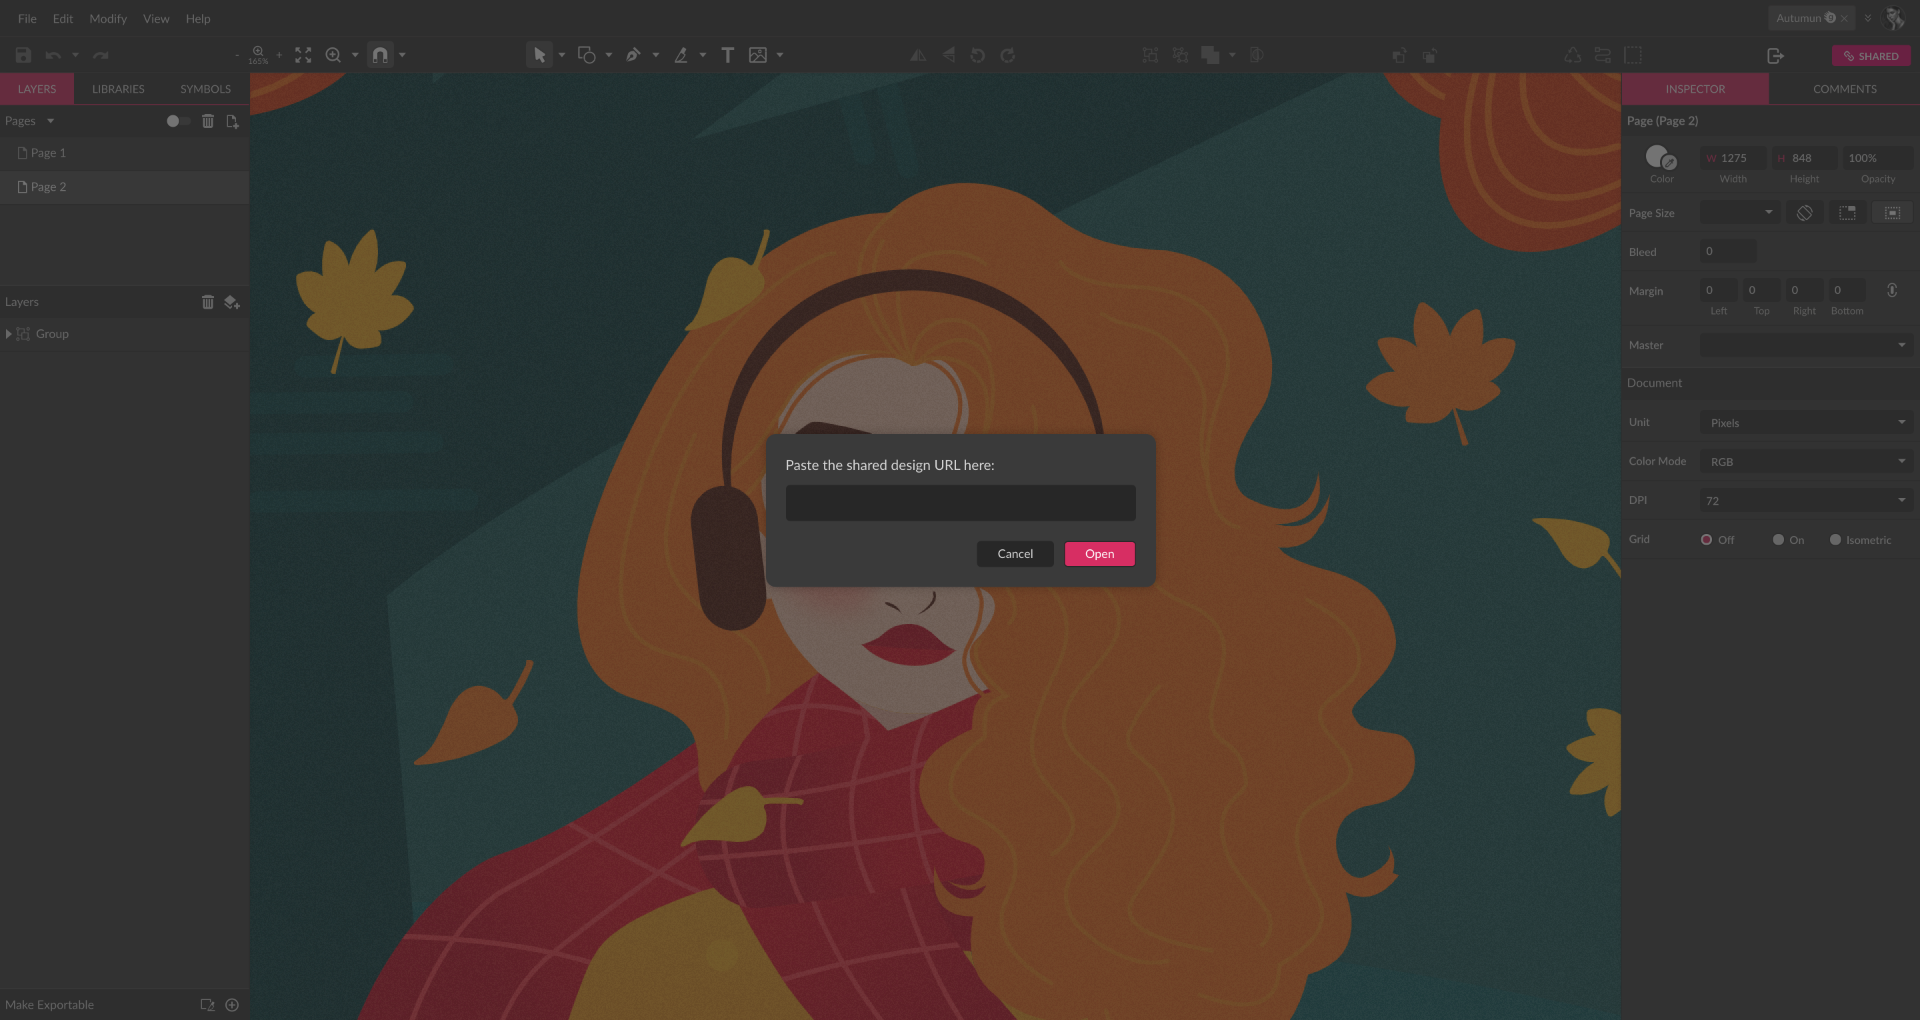
Task: Click the delete page trash icon
Action: [x=207, y=121]
